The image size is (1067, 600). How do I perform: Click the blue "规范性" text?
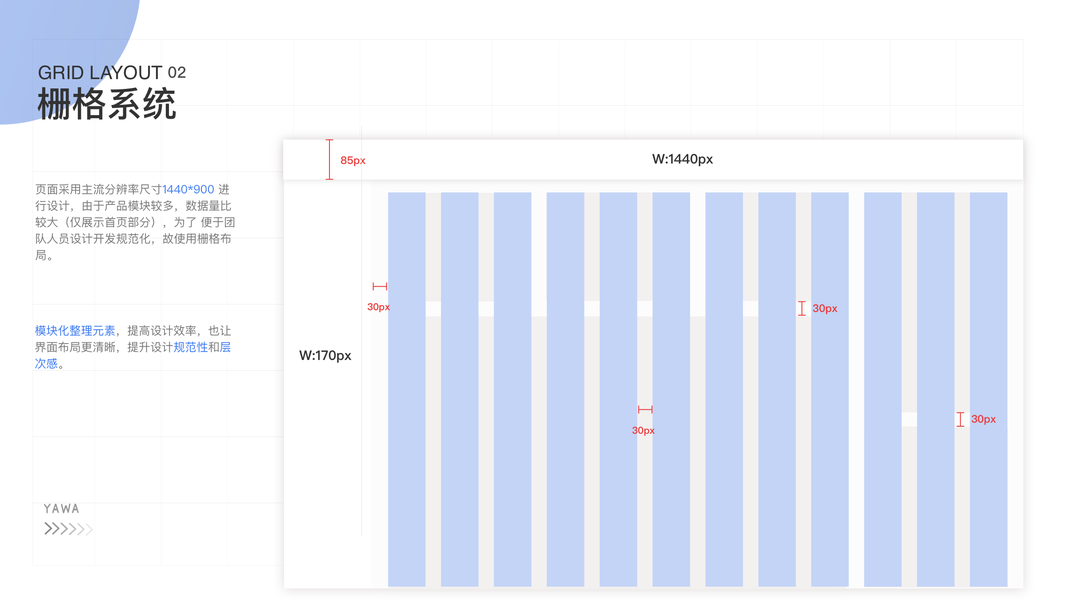point(190,347)
